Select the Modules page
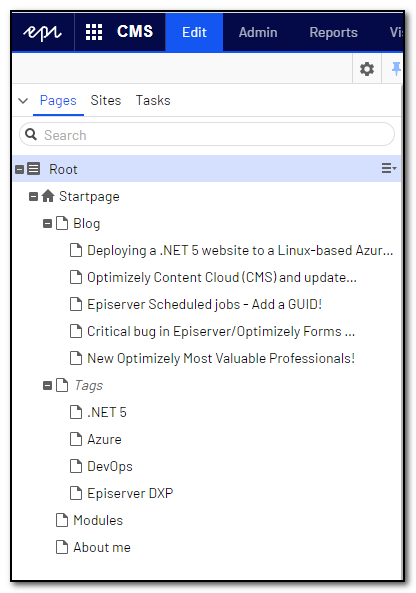This screenshot has height=593, width=416. (98, 520)
